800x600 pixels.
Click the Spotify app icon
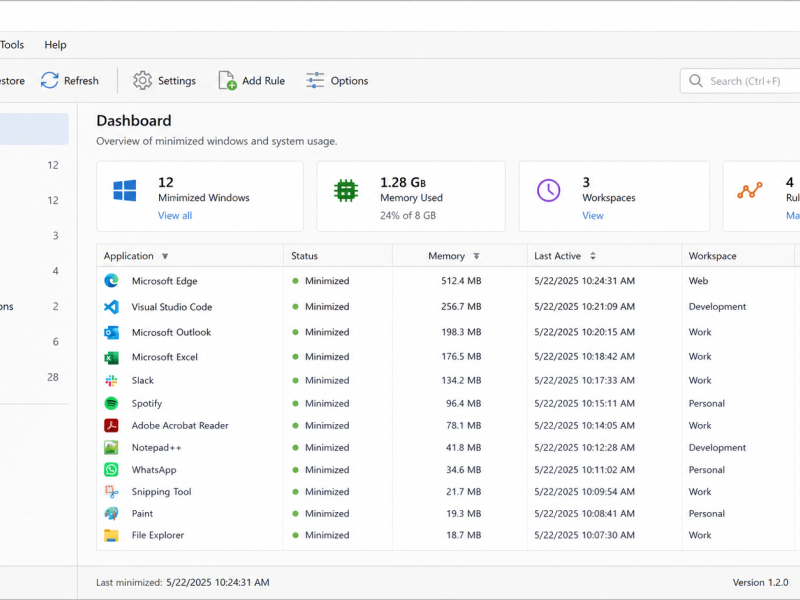tap(111, 404)
